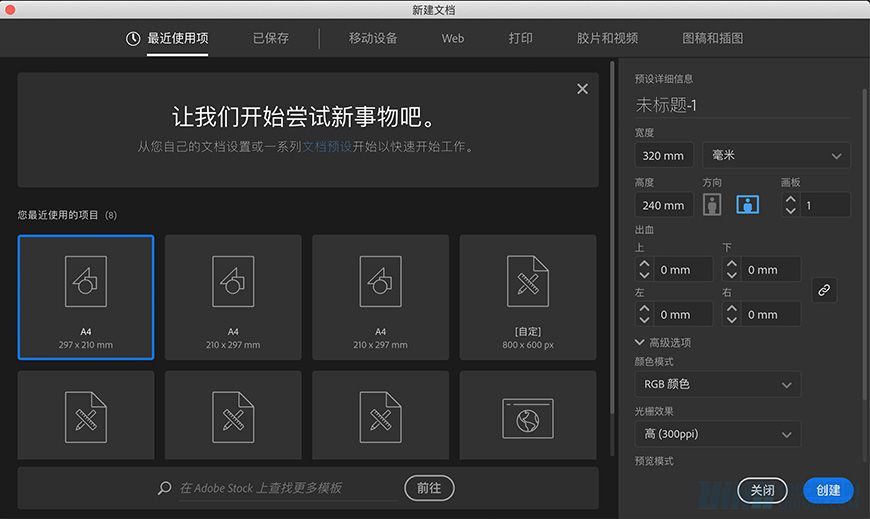870x519 pixels.
Task: Click the 画板 count field showing 1
Action: [825, 205]
